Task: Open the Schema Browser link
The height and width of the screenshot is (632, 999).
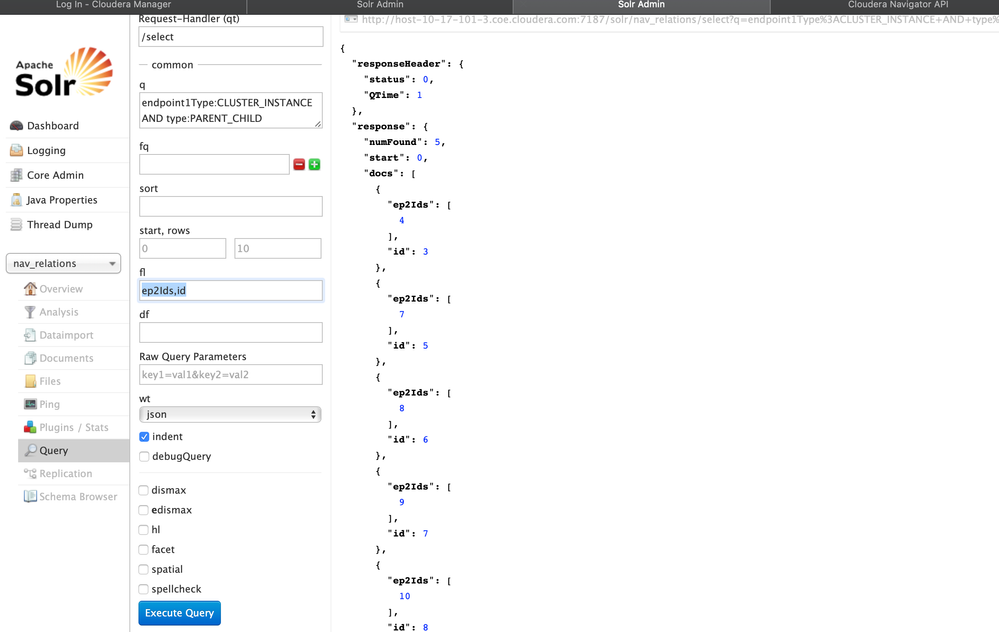Action: pos(78,496)
